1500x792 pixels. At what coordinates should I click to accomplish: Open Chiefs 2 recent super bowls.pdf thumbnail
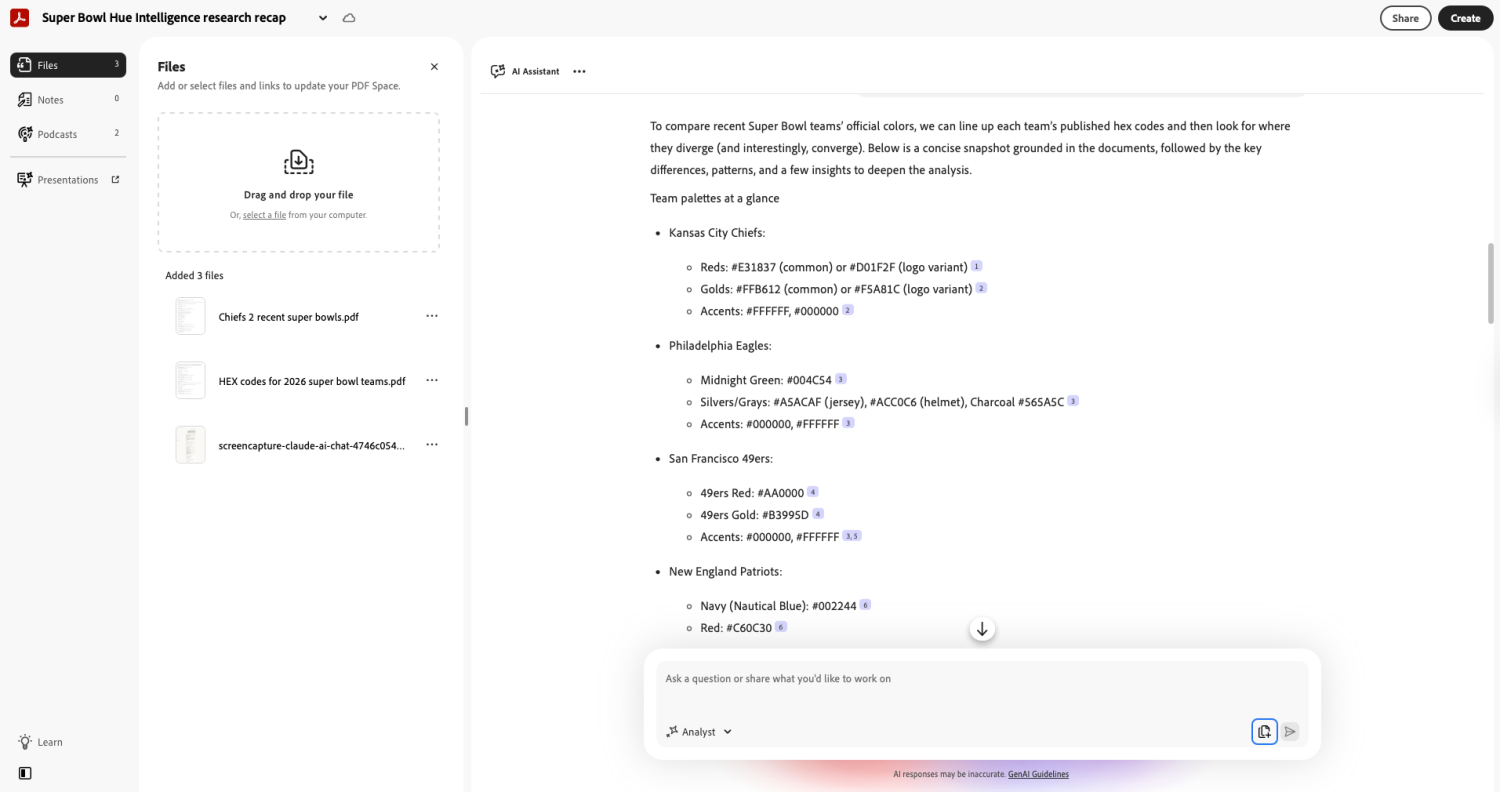coord(190,316)
